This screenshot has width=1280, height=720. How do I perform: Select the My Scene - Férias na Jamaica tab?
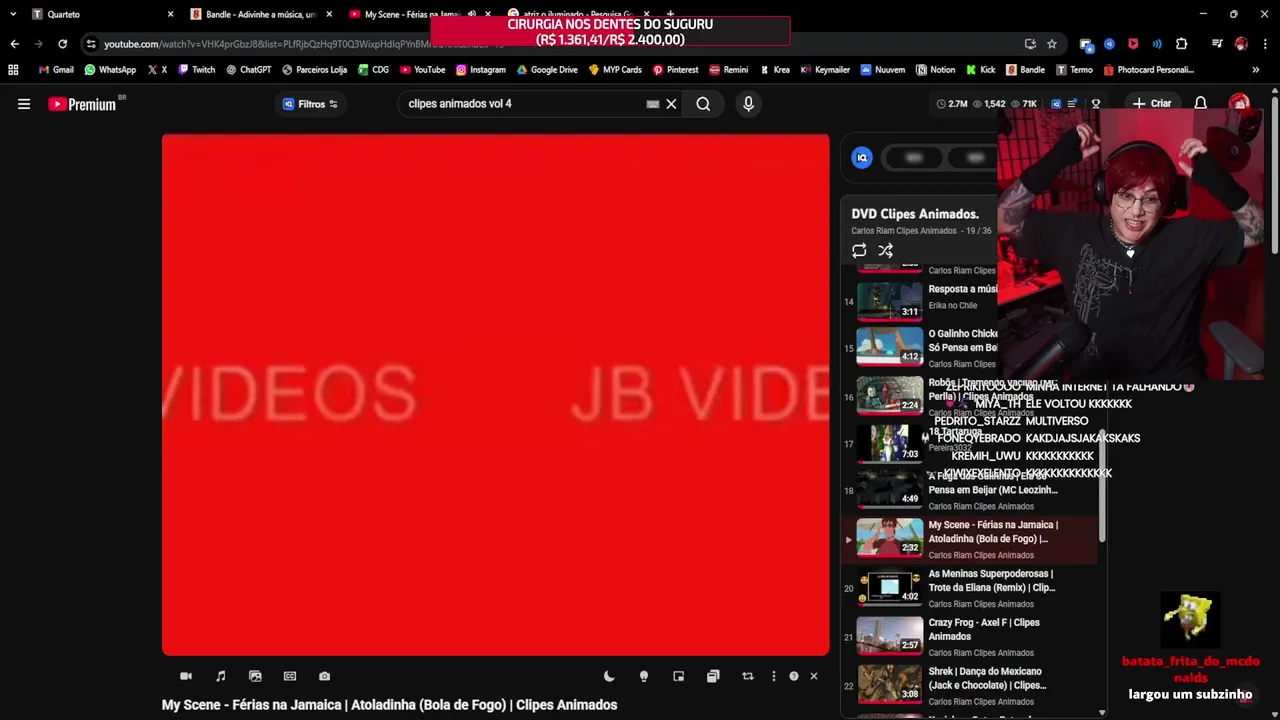(x=420, y=14)
